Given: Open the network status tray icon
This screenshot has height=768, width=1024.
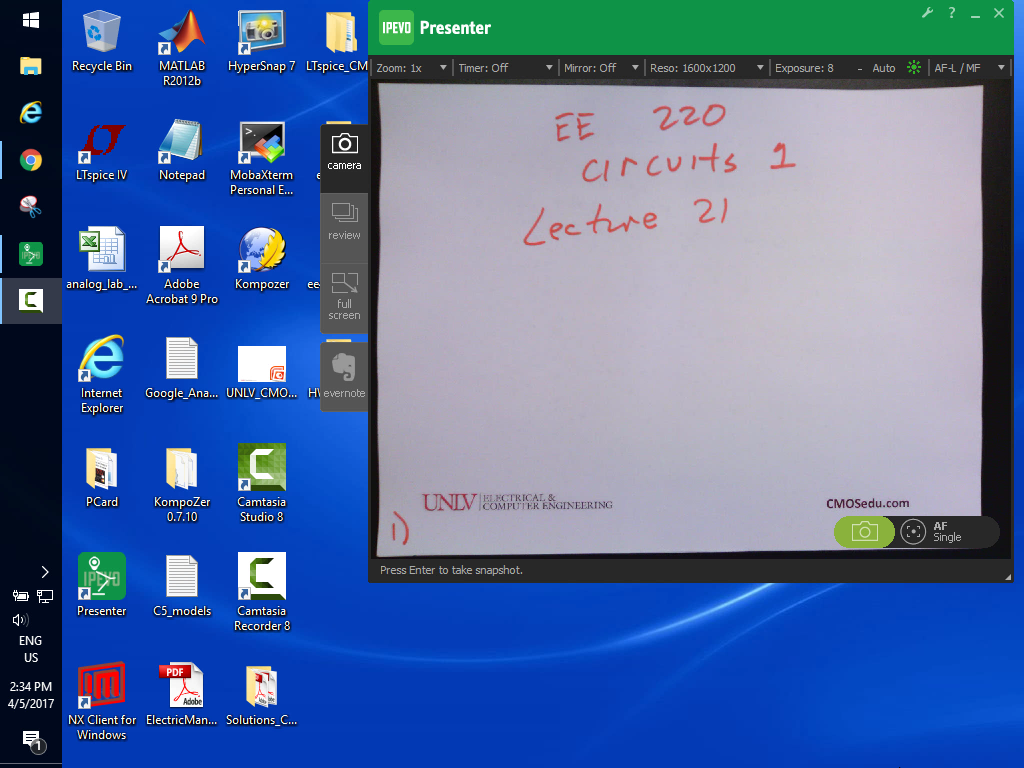Looking at the screenshot, I should 45,596.
